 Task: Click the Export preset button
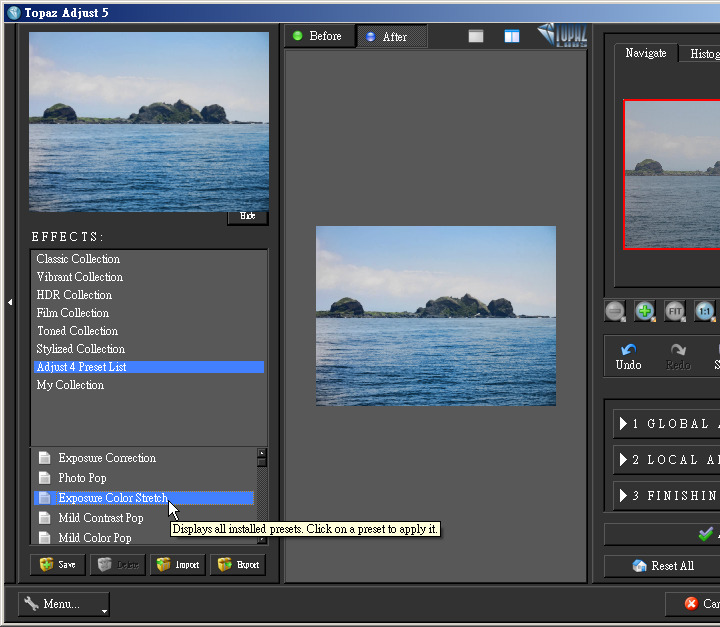click(x=238, y=565)
